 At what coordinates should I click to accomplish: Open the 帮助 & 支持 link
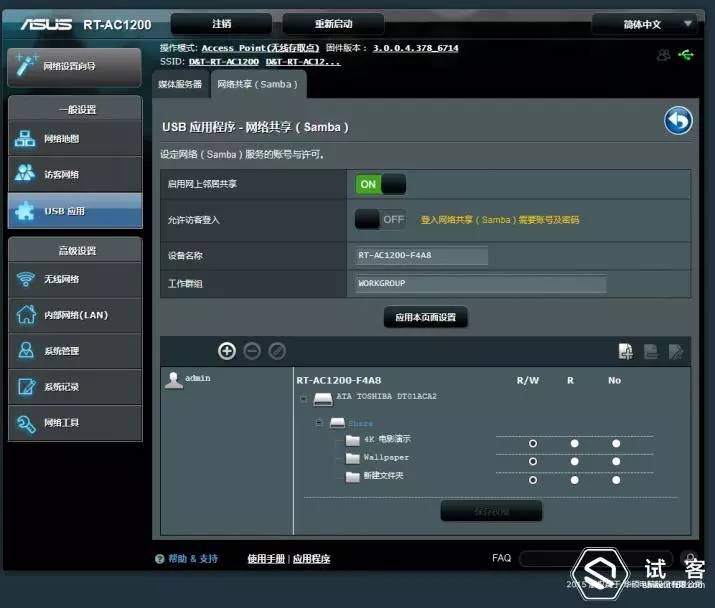pos(193,559)
